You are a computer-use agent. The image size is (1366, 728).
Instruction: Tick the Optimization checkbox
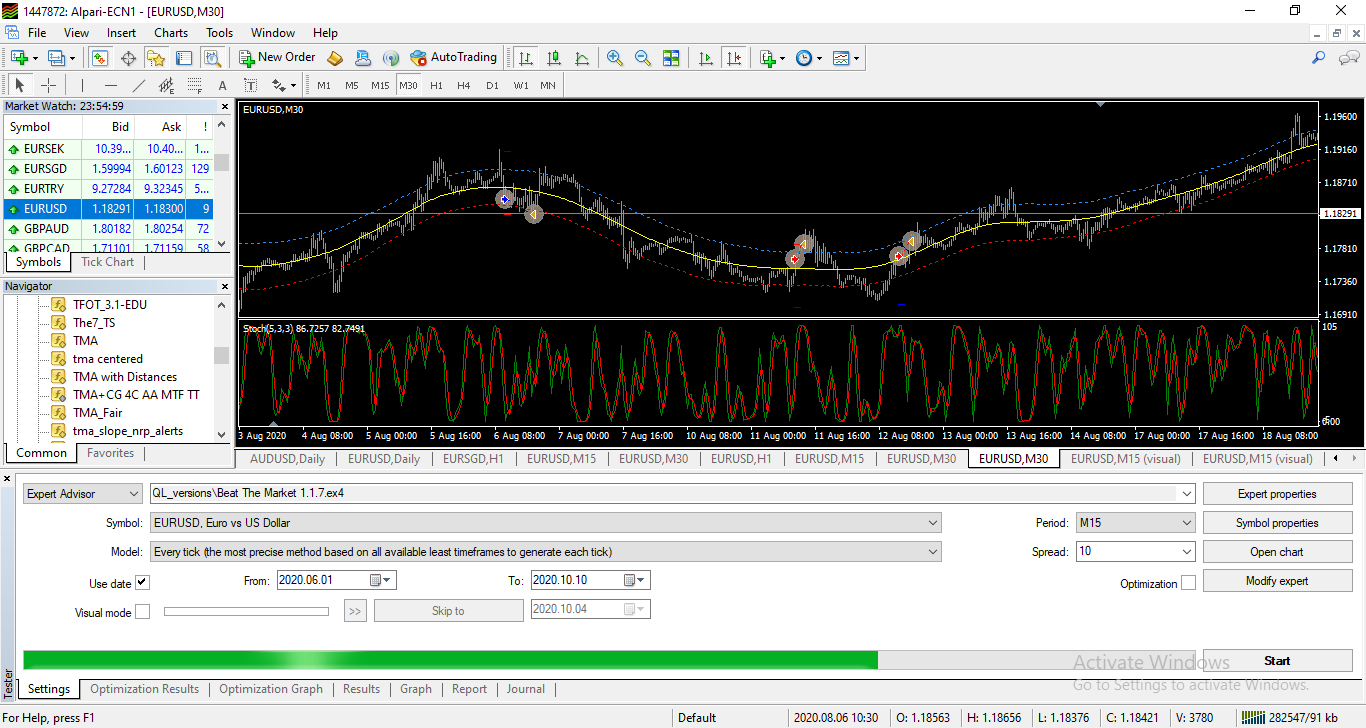point(1188,583)
